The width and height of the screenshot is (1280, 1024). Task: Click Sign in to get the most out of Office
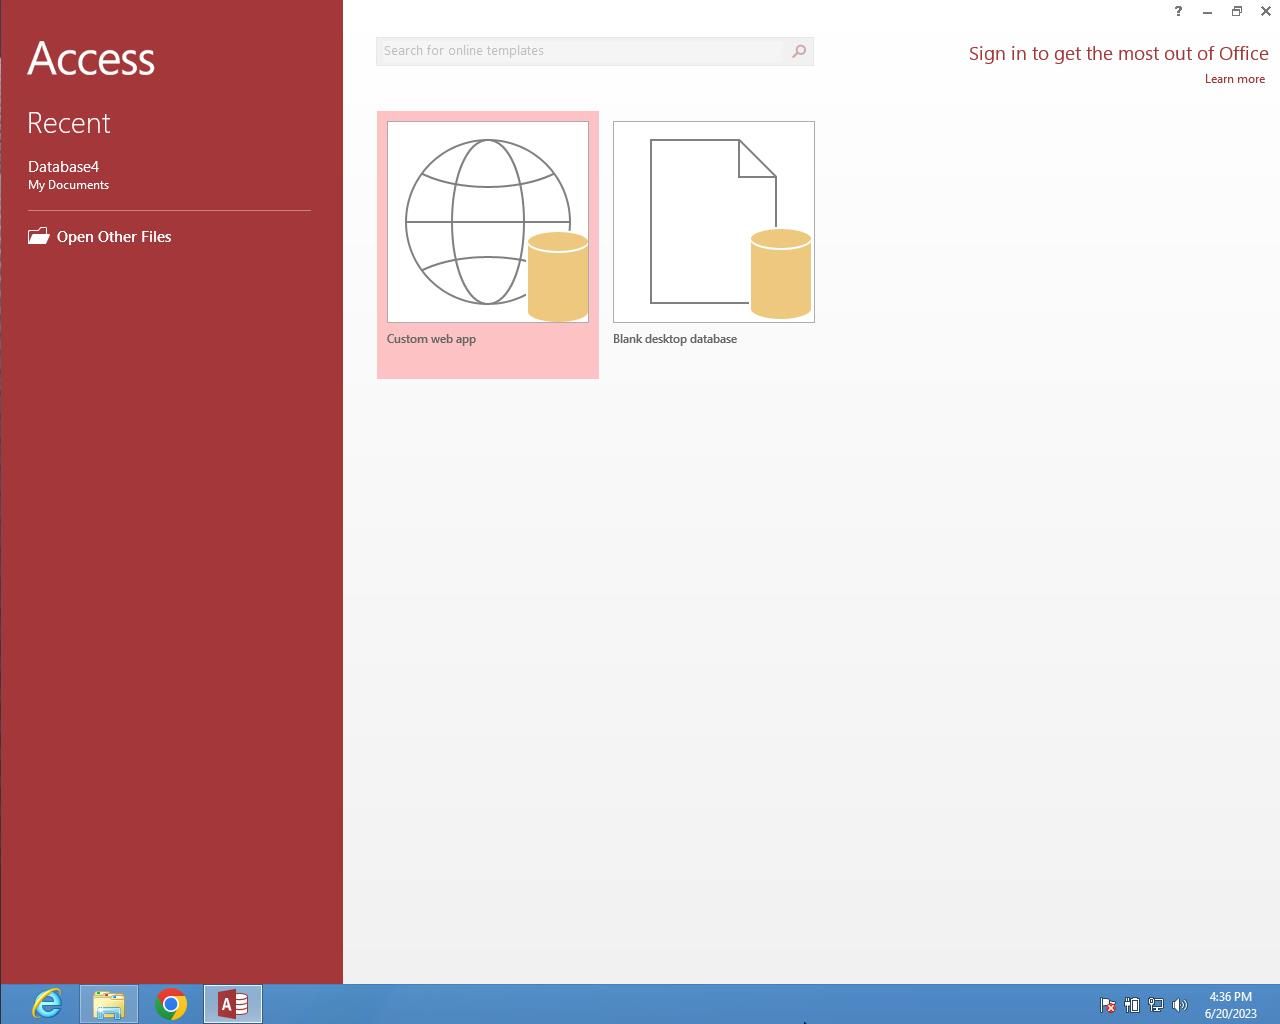(x=1117, y=54)
